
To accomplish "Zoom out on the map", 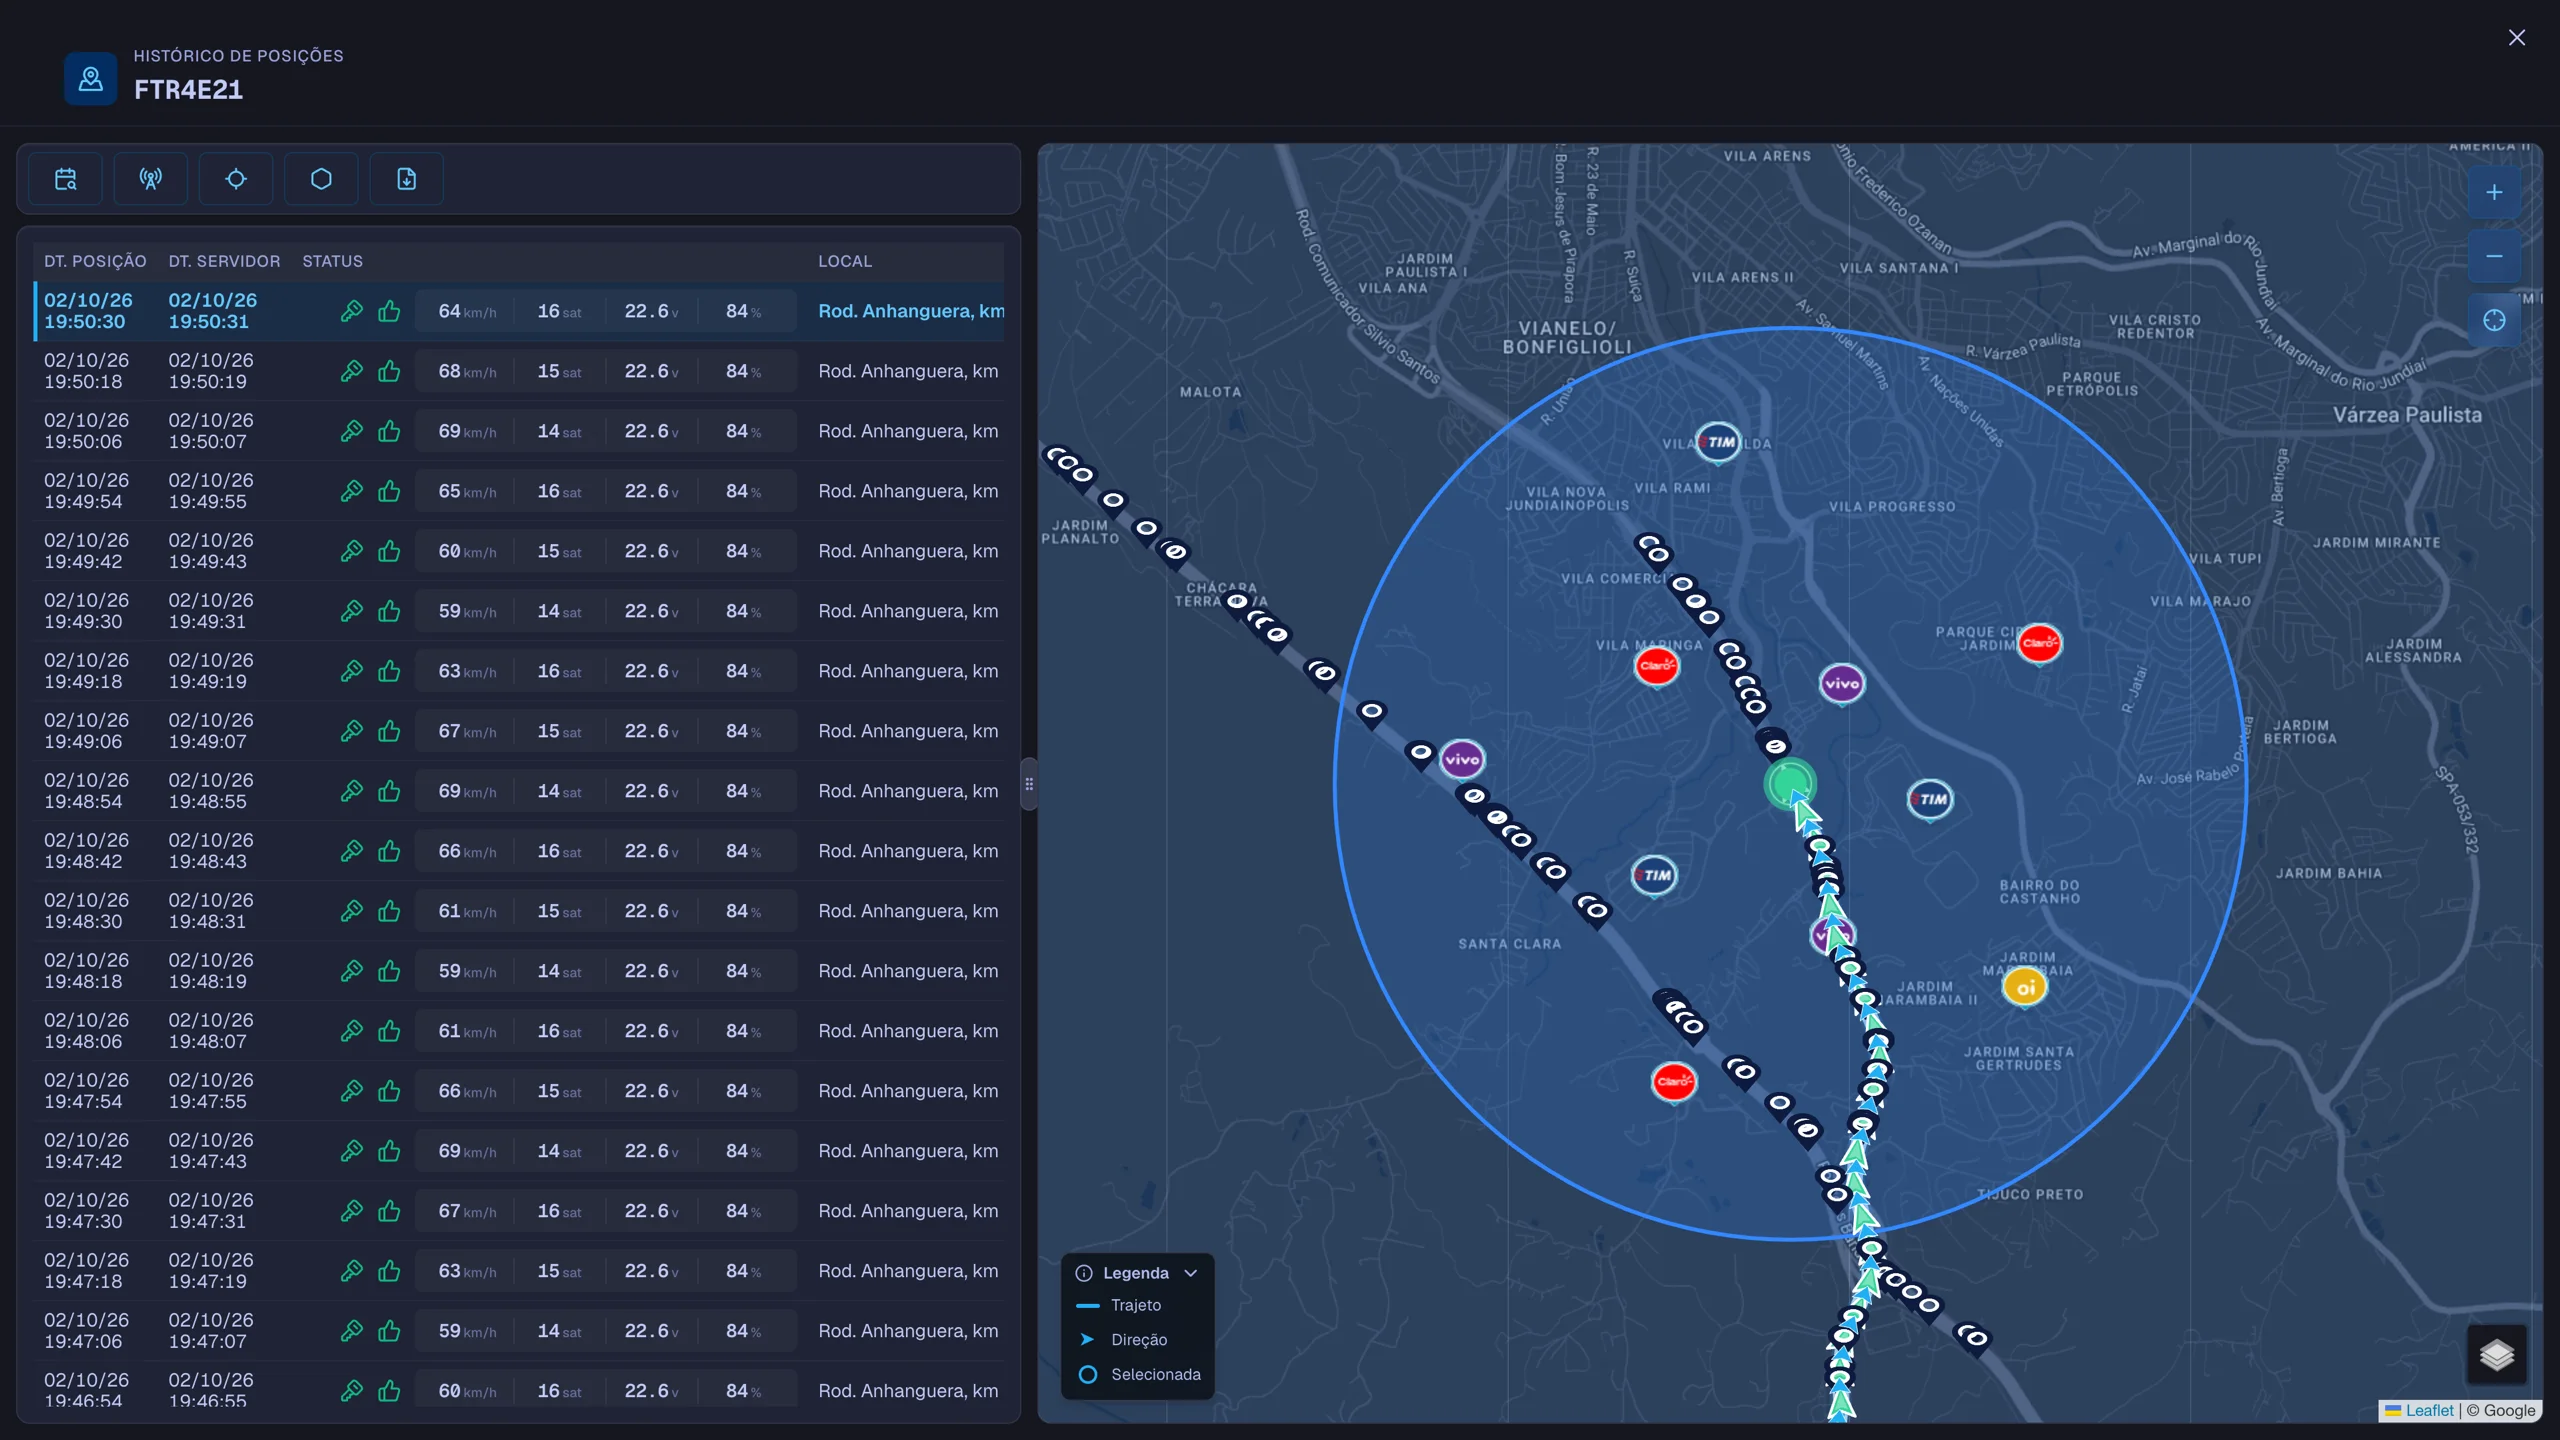I will pos(2494,256).
